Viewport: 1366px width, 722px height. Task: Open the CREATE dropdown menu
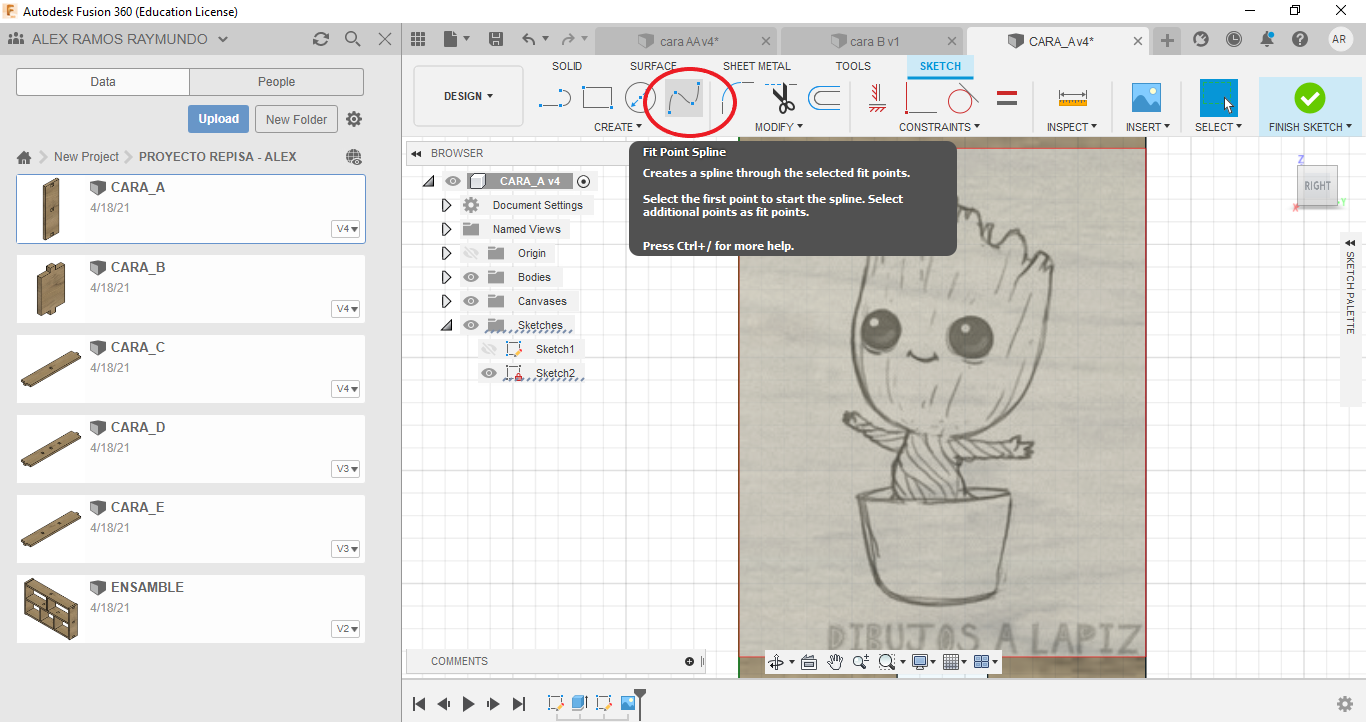click(x=618, y=127)
